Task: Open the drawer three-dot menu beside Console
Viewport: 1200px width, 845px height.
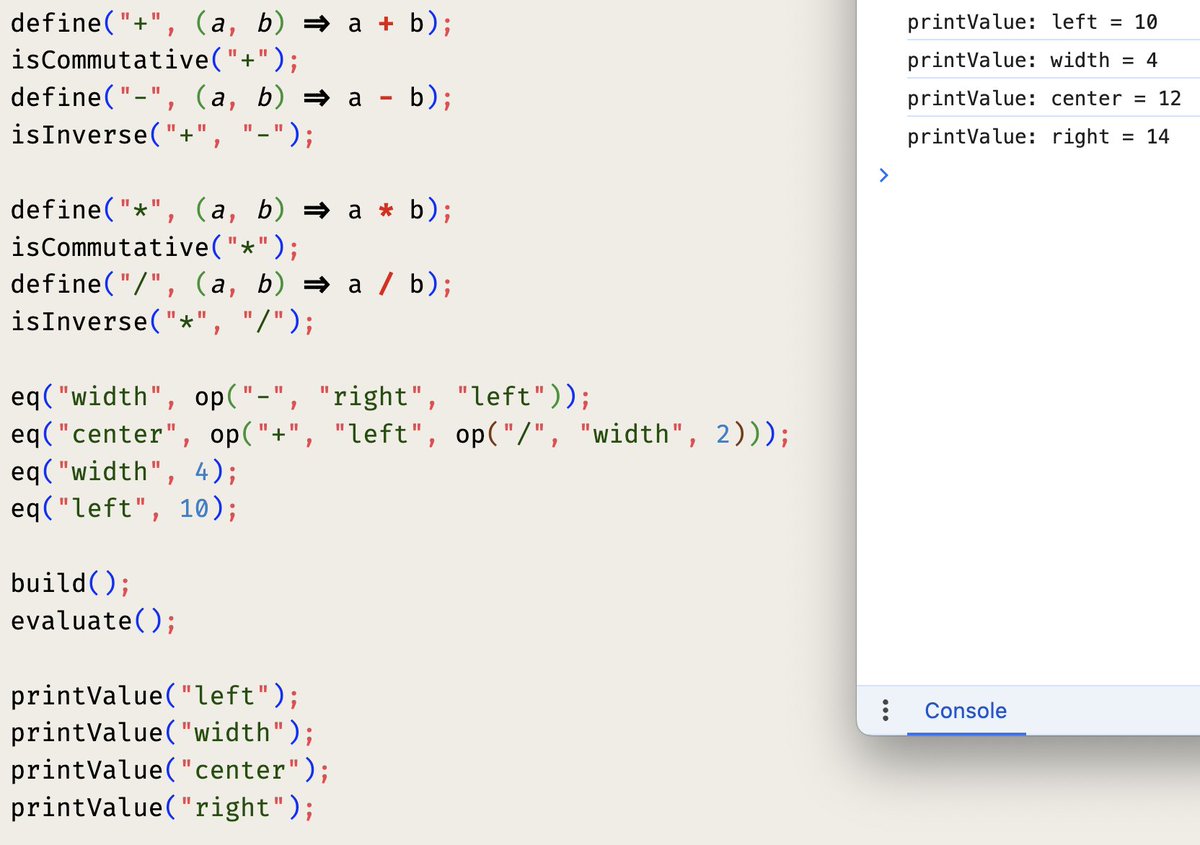Action: (x=884, y=711)
